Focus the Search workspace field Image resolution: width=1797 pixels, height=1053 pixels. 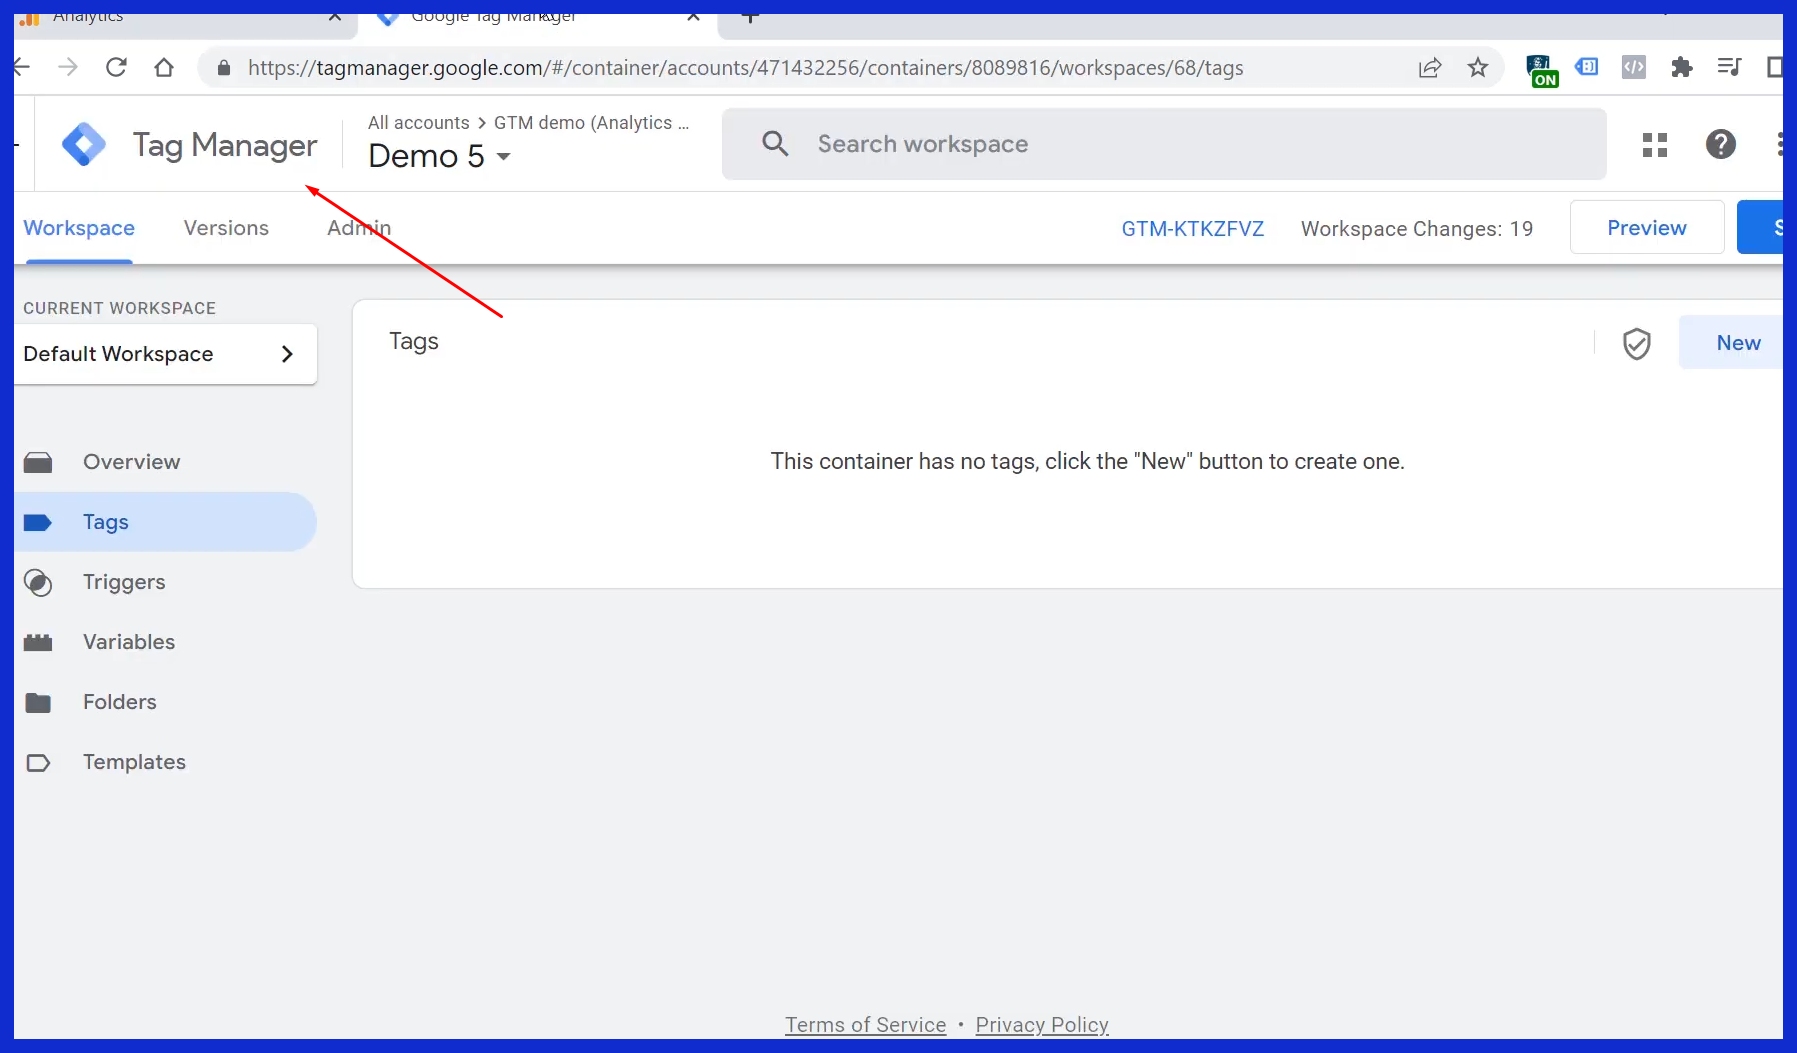pyautogui.click(x=1164, y=144)
